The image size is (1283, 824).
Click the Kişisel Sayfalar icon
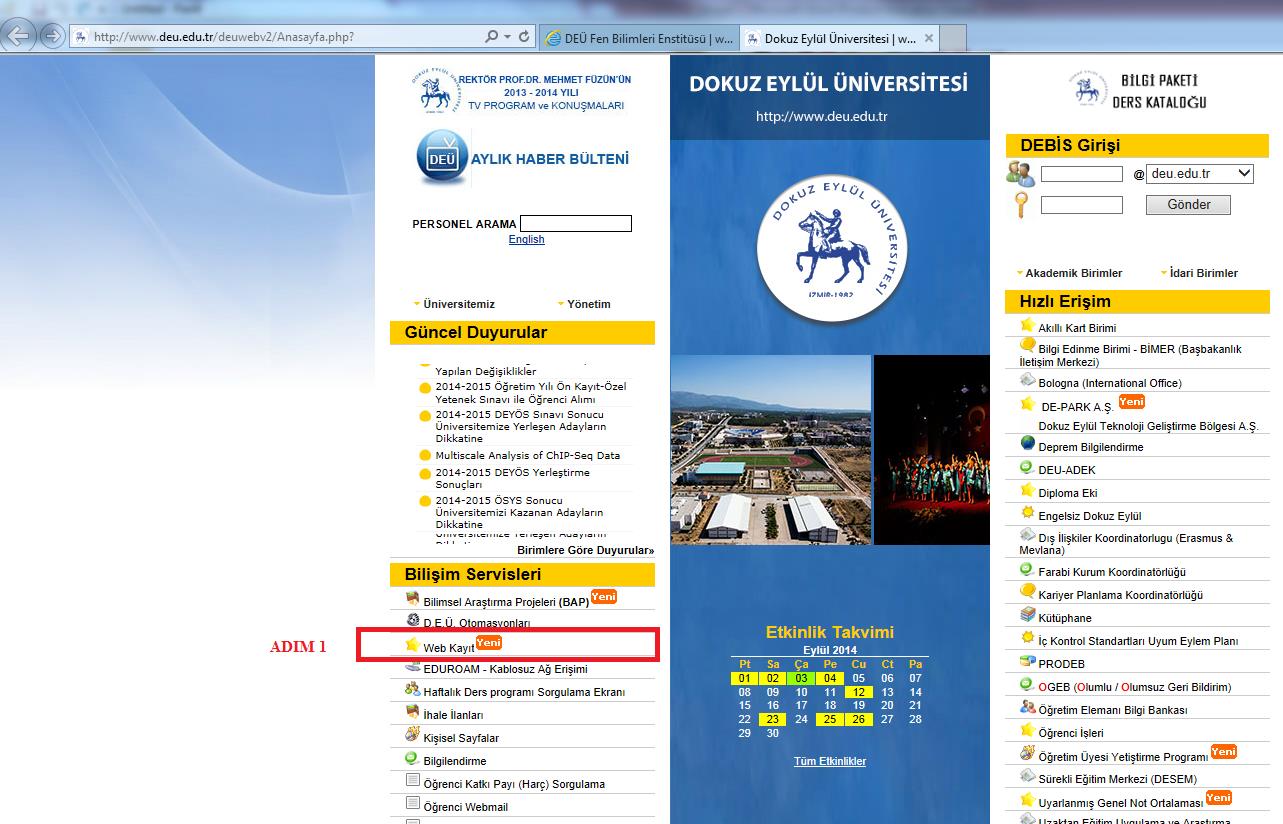click(412, 735)
